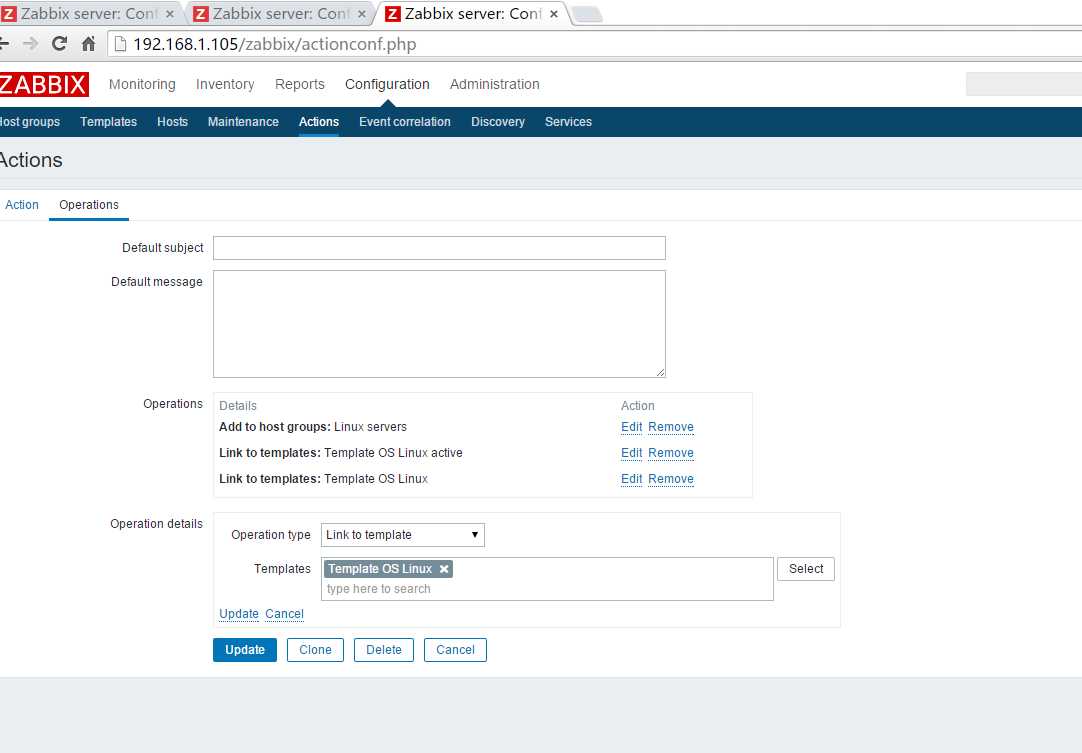Go to Host groups submenu
Image resolution: width=1082 pixels, height=753 pixels.
pos(30,121)
